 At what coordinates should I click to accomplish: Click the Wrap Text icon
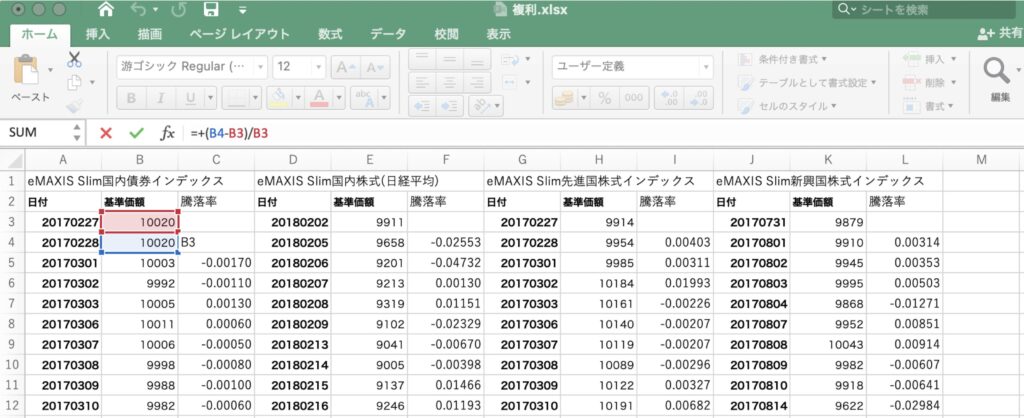click(510, 59)
